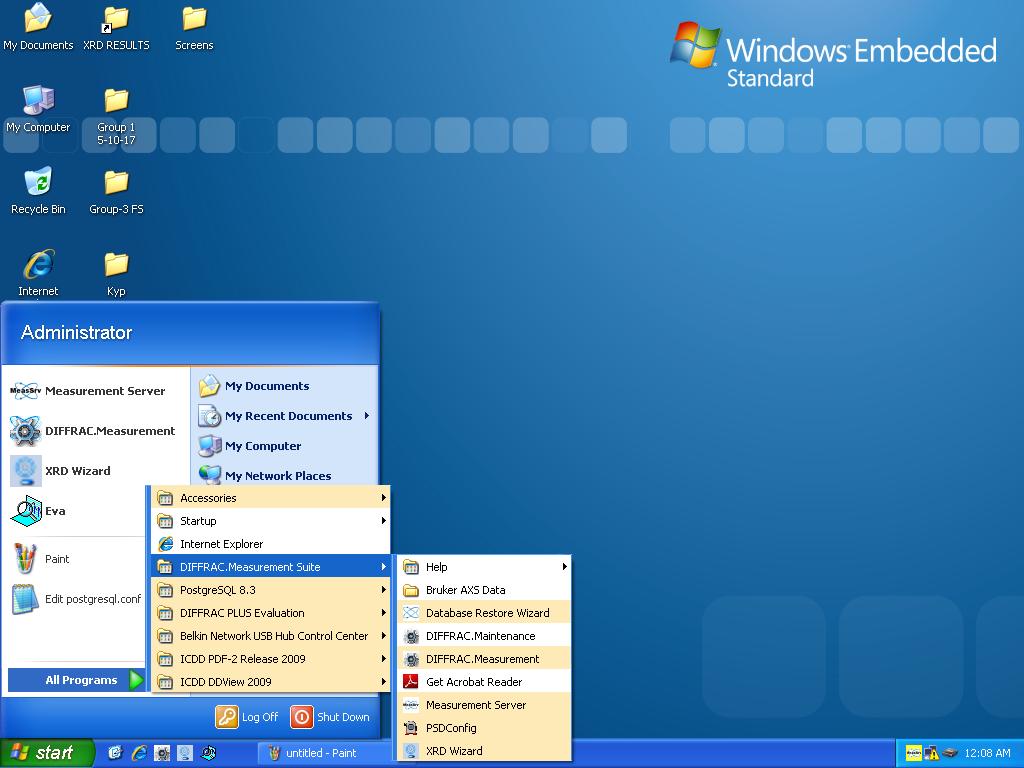
Task: Open the Group-3 FS desktop folder
Action: pos(116,191)
